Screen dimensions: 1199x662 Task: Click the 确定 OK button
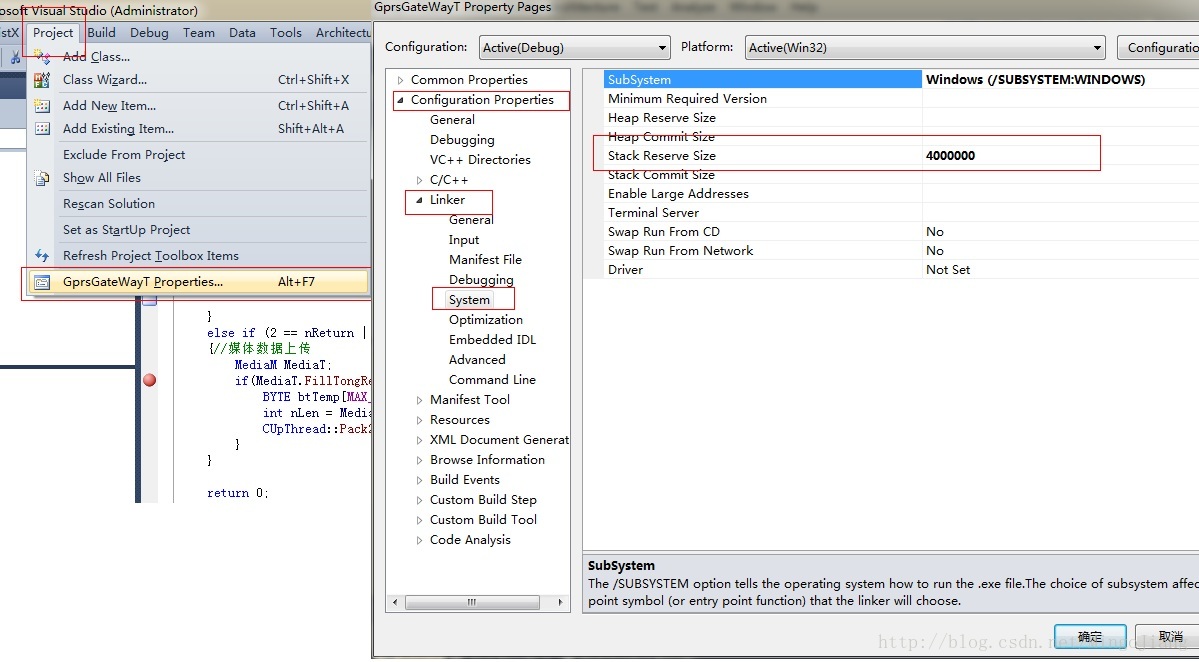(x=1090, y=637)
